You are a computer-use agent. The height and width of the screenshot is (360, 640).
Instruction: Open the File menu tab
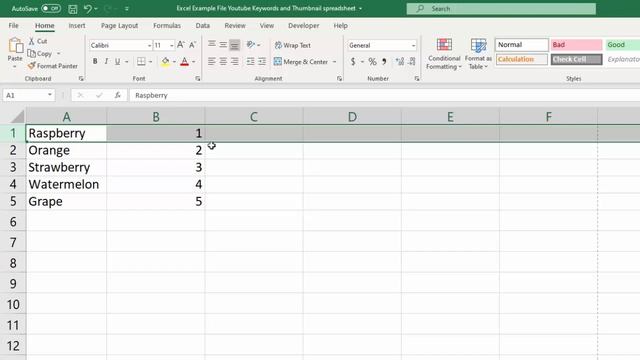tap(13, 25)
